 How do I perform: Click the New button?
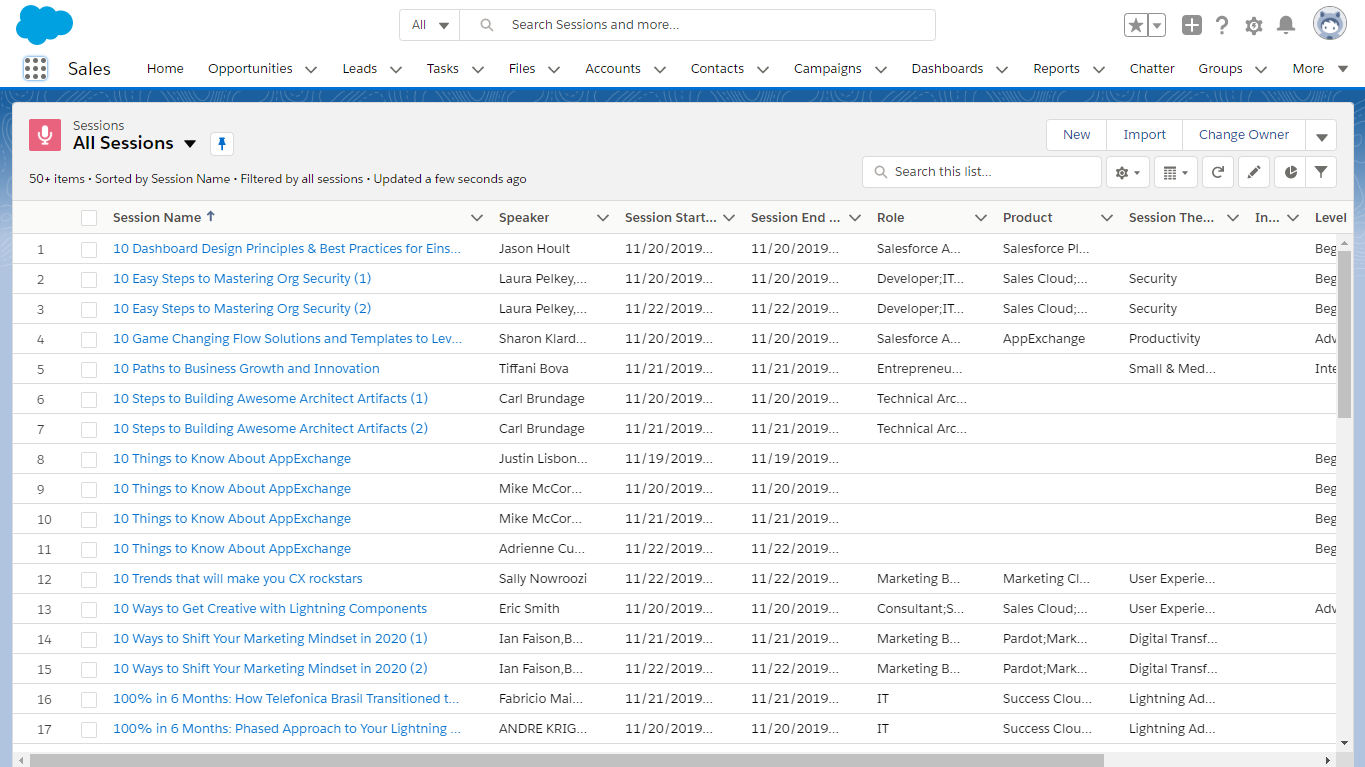tap(1076, 134)
